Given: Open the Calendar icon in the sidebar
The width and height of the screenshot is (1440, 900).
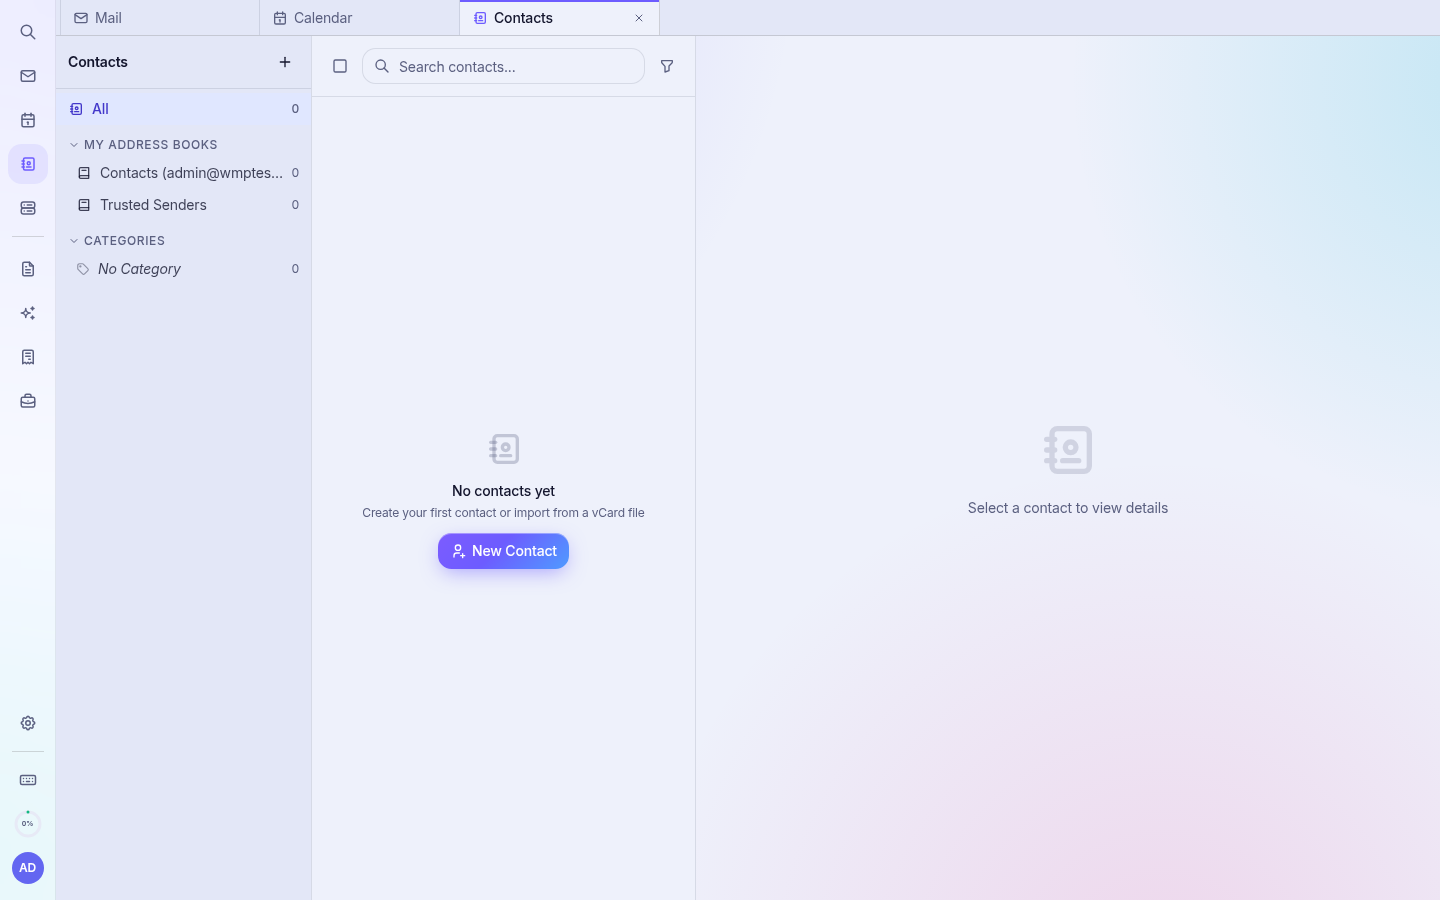Looking at the screenshot, I should 28,120.
